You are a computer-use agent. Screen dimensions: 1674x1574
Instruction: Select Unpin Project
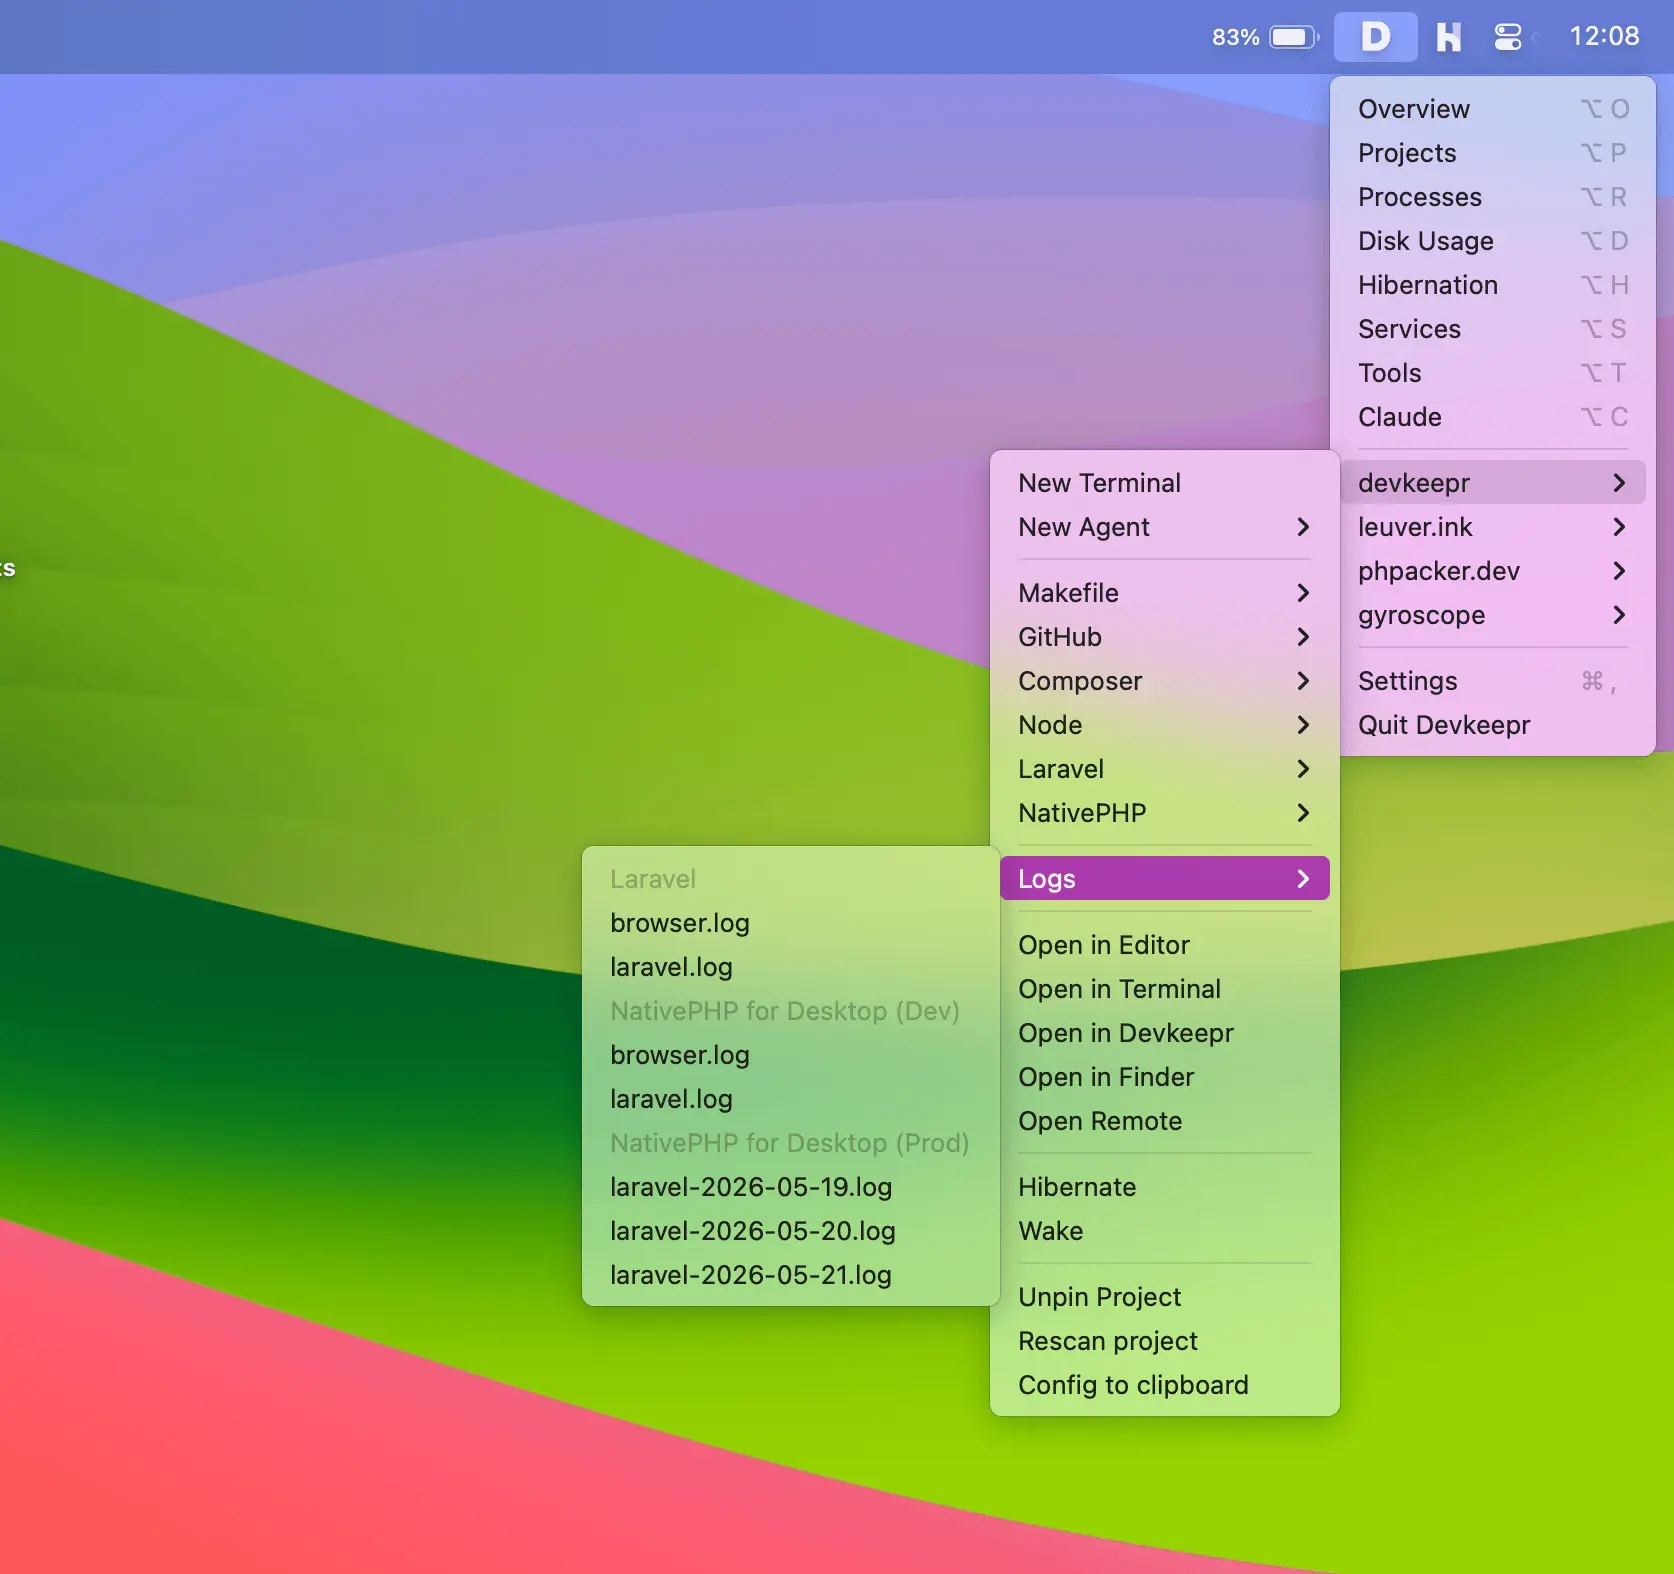(1165, 1297)
